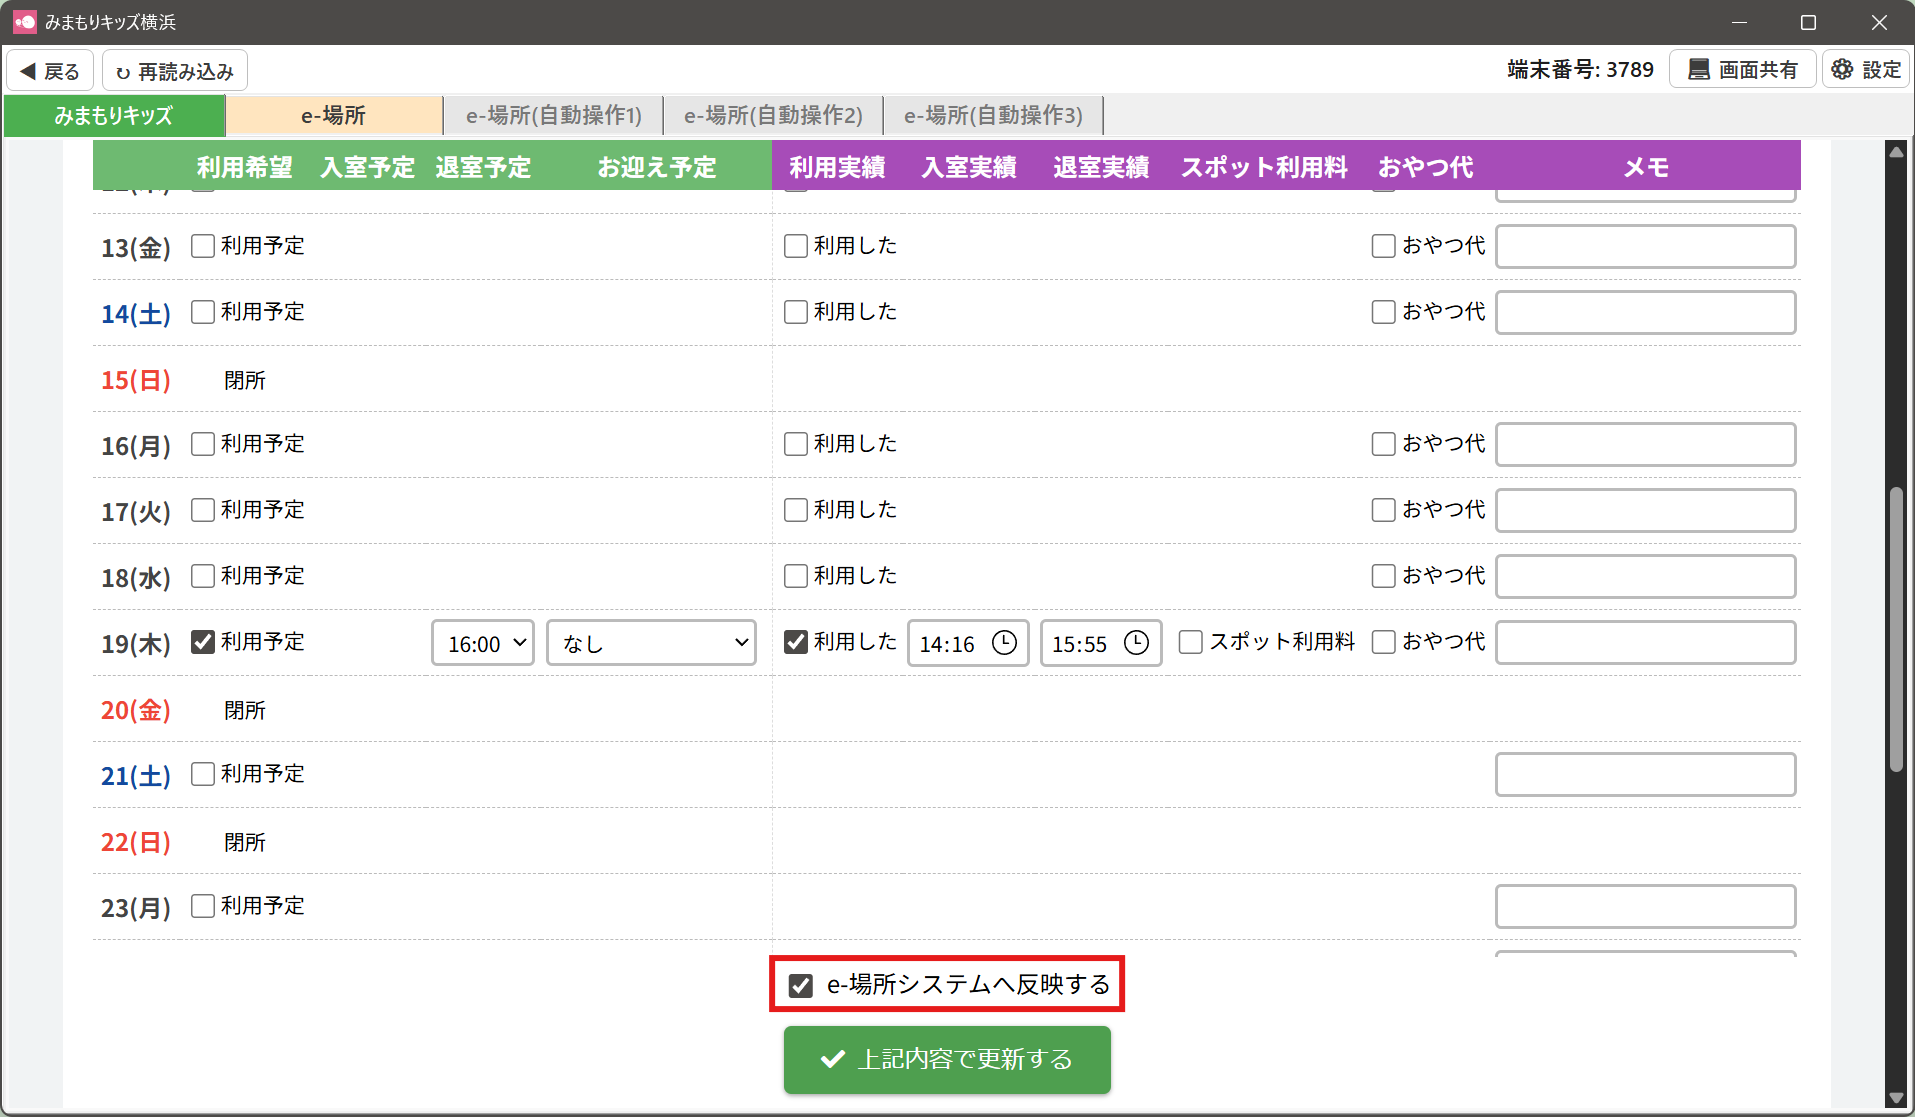Click the memo field for 16(月)
Viewport: 1915px width, 1117px height.
[1645, 444]
